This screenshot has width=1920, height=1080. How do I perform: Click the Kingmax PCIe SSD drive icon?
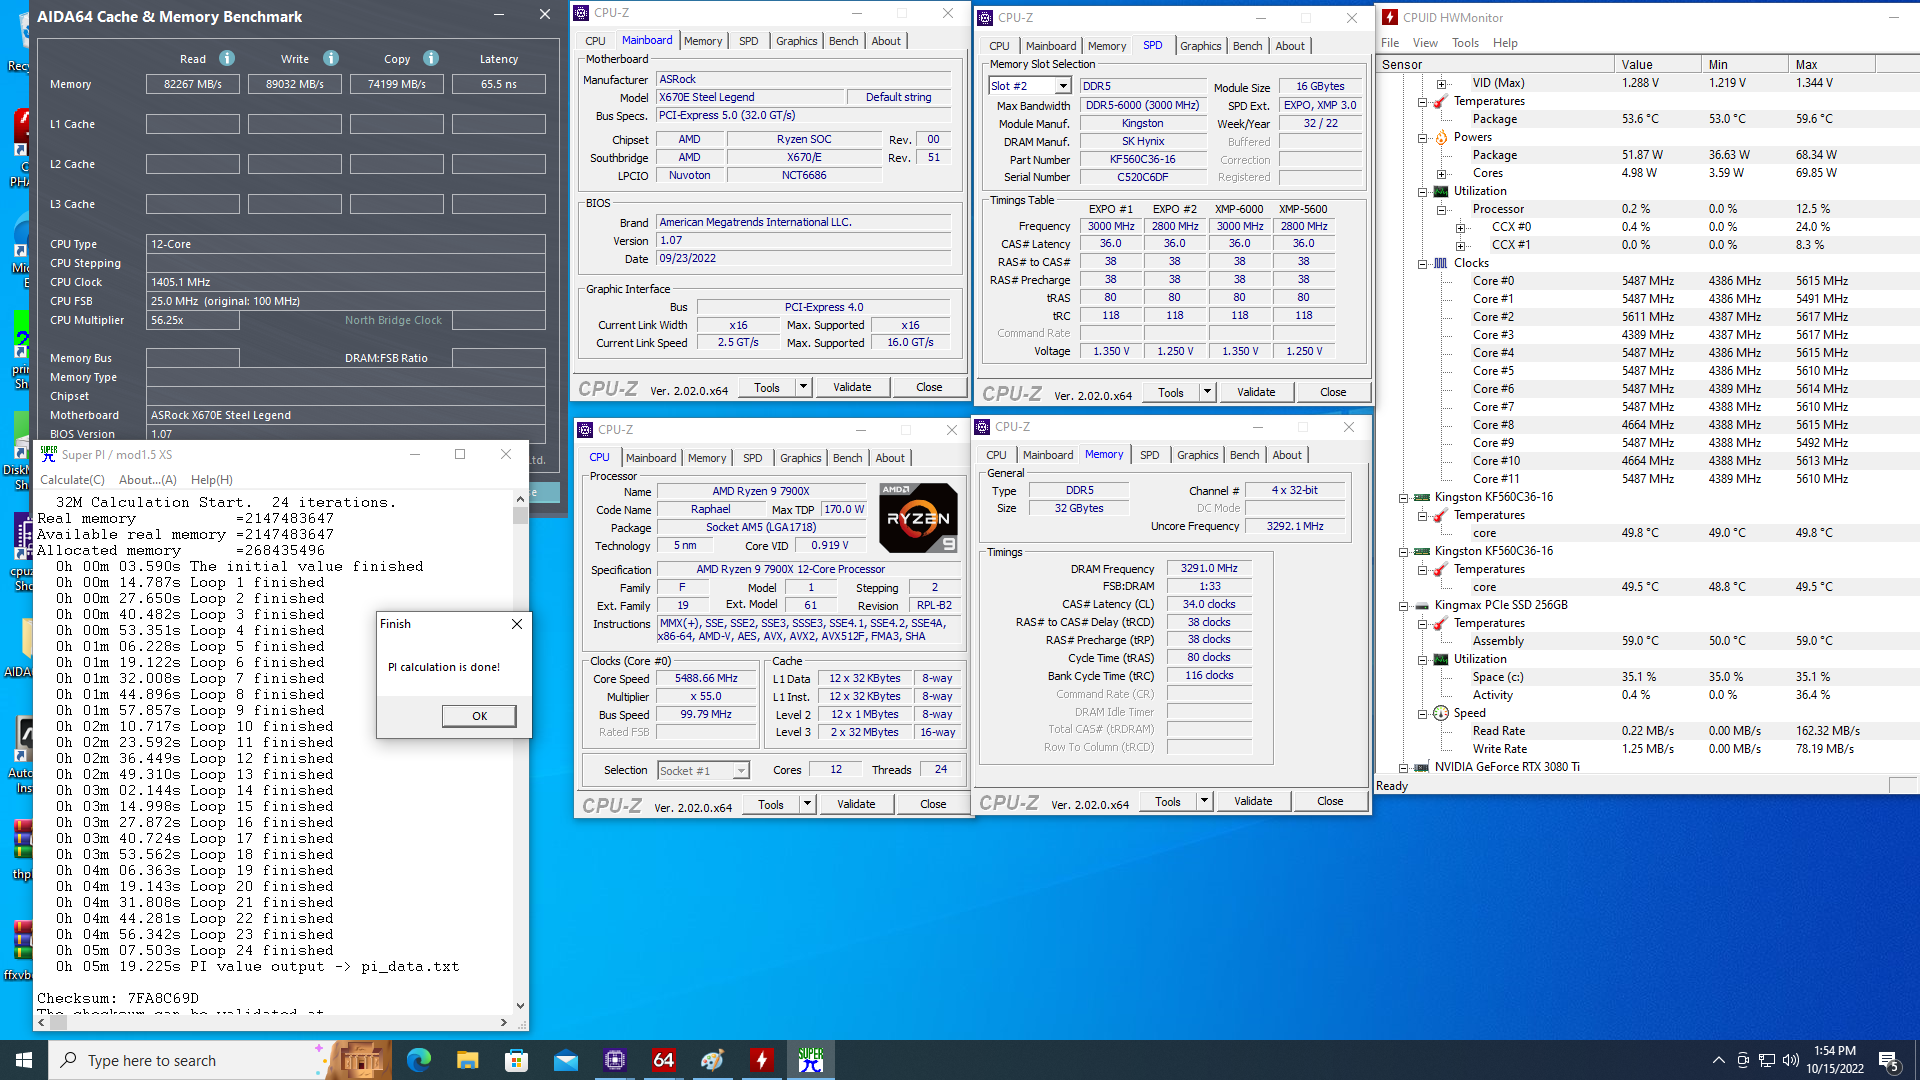pyautogui.click(x=1422, y=605)
